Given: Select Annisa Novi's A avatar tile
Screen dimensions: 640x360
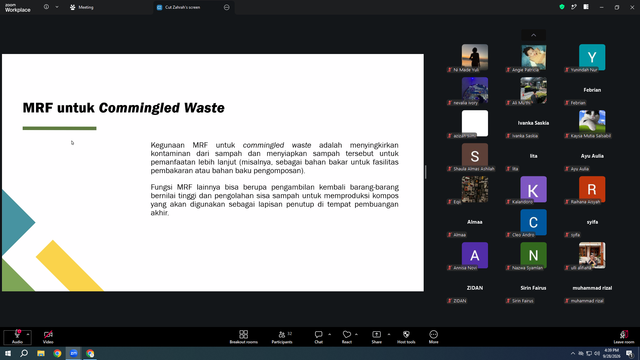Looking at the screenshot, I should [475, 256].
